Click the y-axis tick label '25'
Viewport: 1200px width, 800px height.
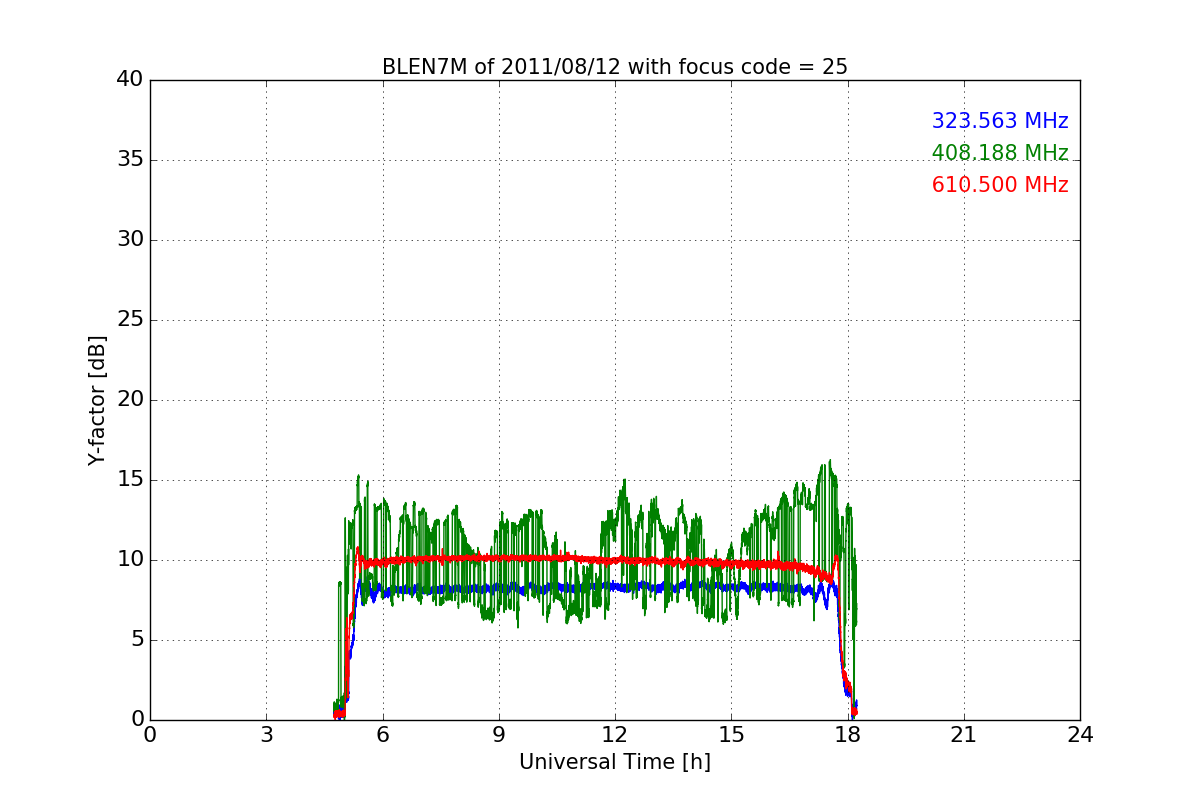(129, 320)
